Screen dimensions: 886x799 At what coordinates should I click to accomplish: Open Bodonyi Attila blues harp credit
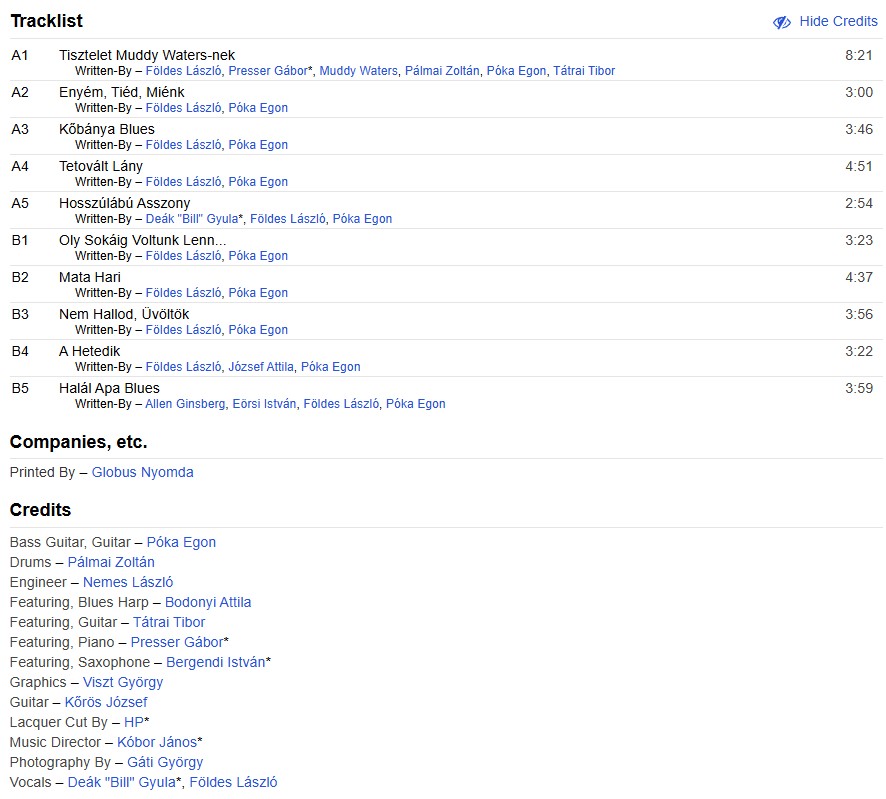[208, 602]
